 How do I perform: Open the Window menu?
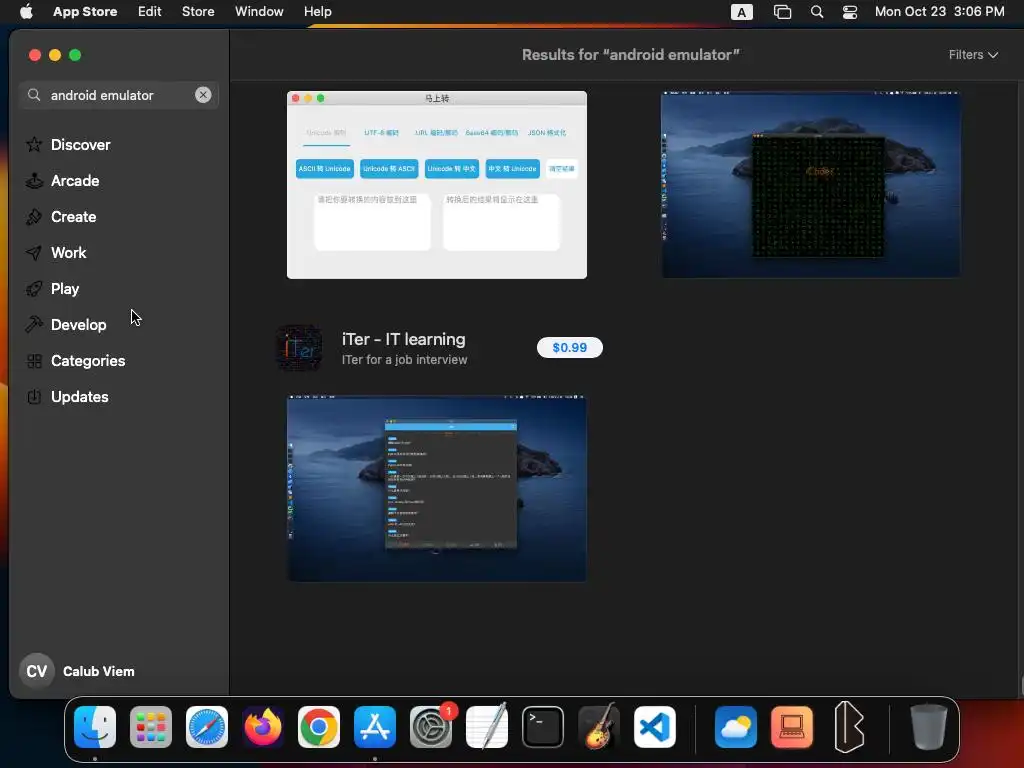259,12
